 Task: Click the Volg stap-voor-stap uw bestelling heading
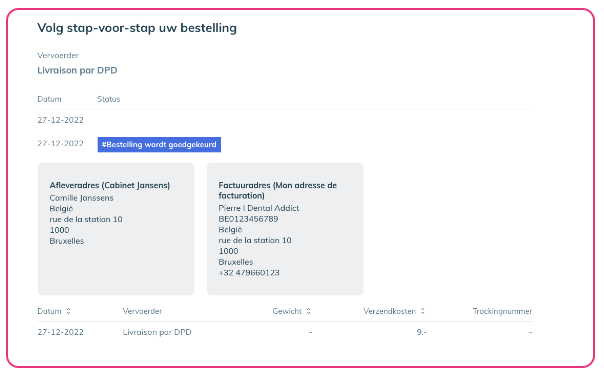click(x=137, y=28)
